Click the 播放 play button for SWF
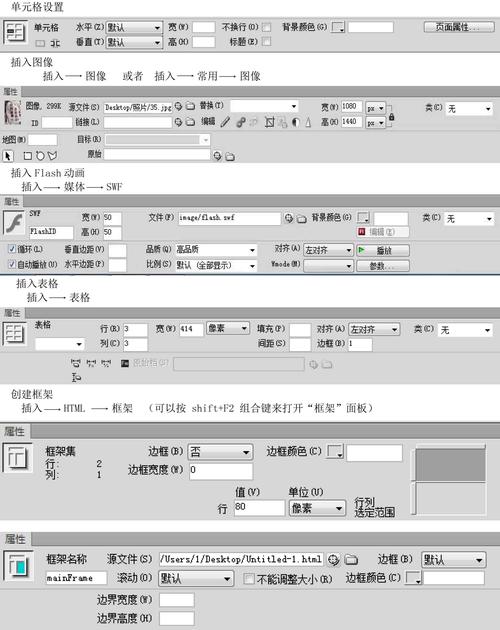The image size is (500, 630). [x=383, y=250]
